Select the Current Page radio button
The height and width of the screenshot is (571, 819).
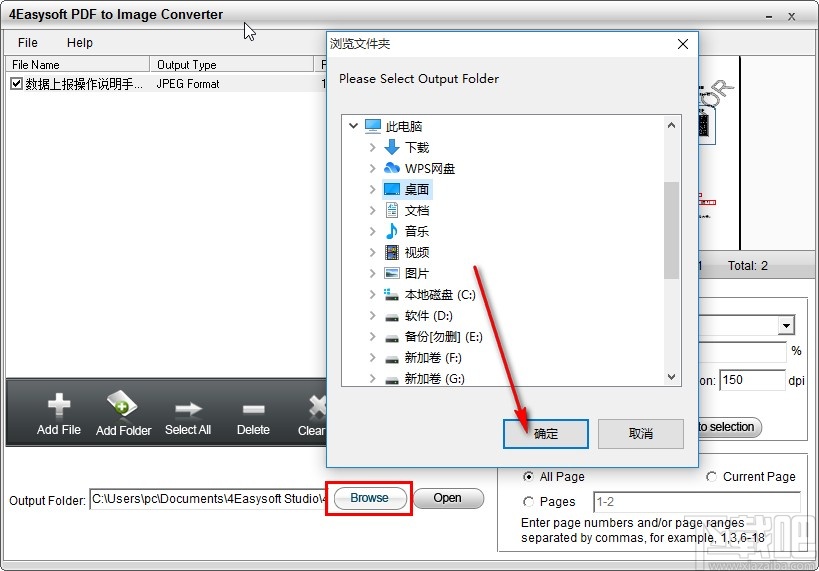(x=711, y=476)
